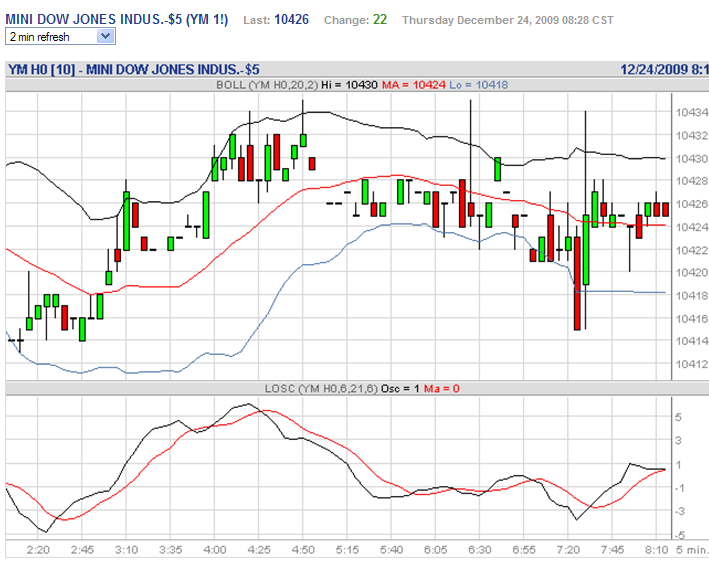Click the 10422 price axis label

(x=692, y=250)
